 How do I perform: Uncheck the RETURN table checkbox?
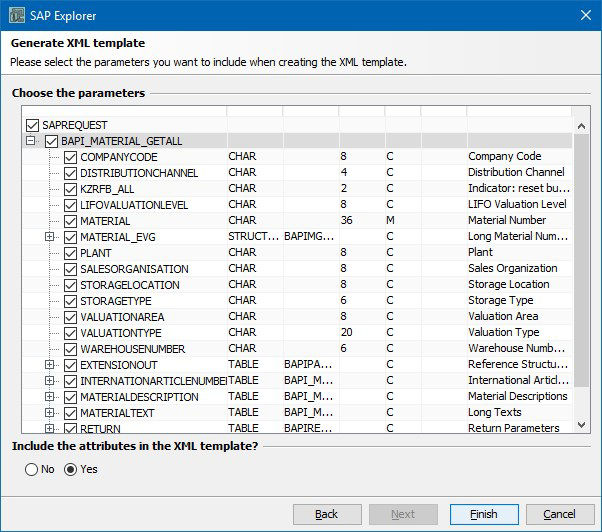(x=70, y=428)
